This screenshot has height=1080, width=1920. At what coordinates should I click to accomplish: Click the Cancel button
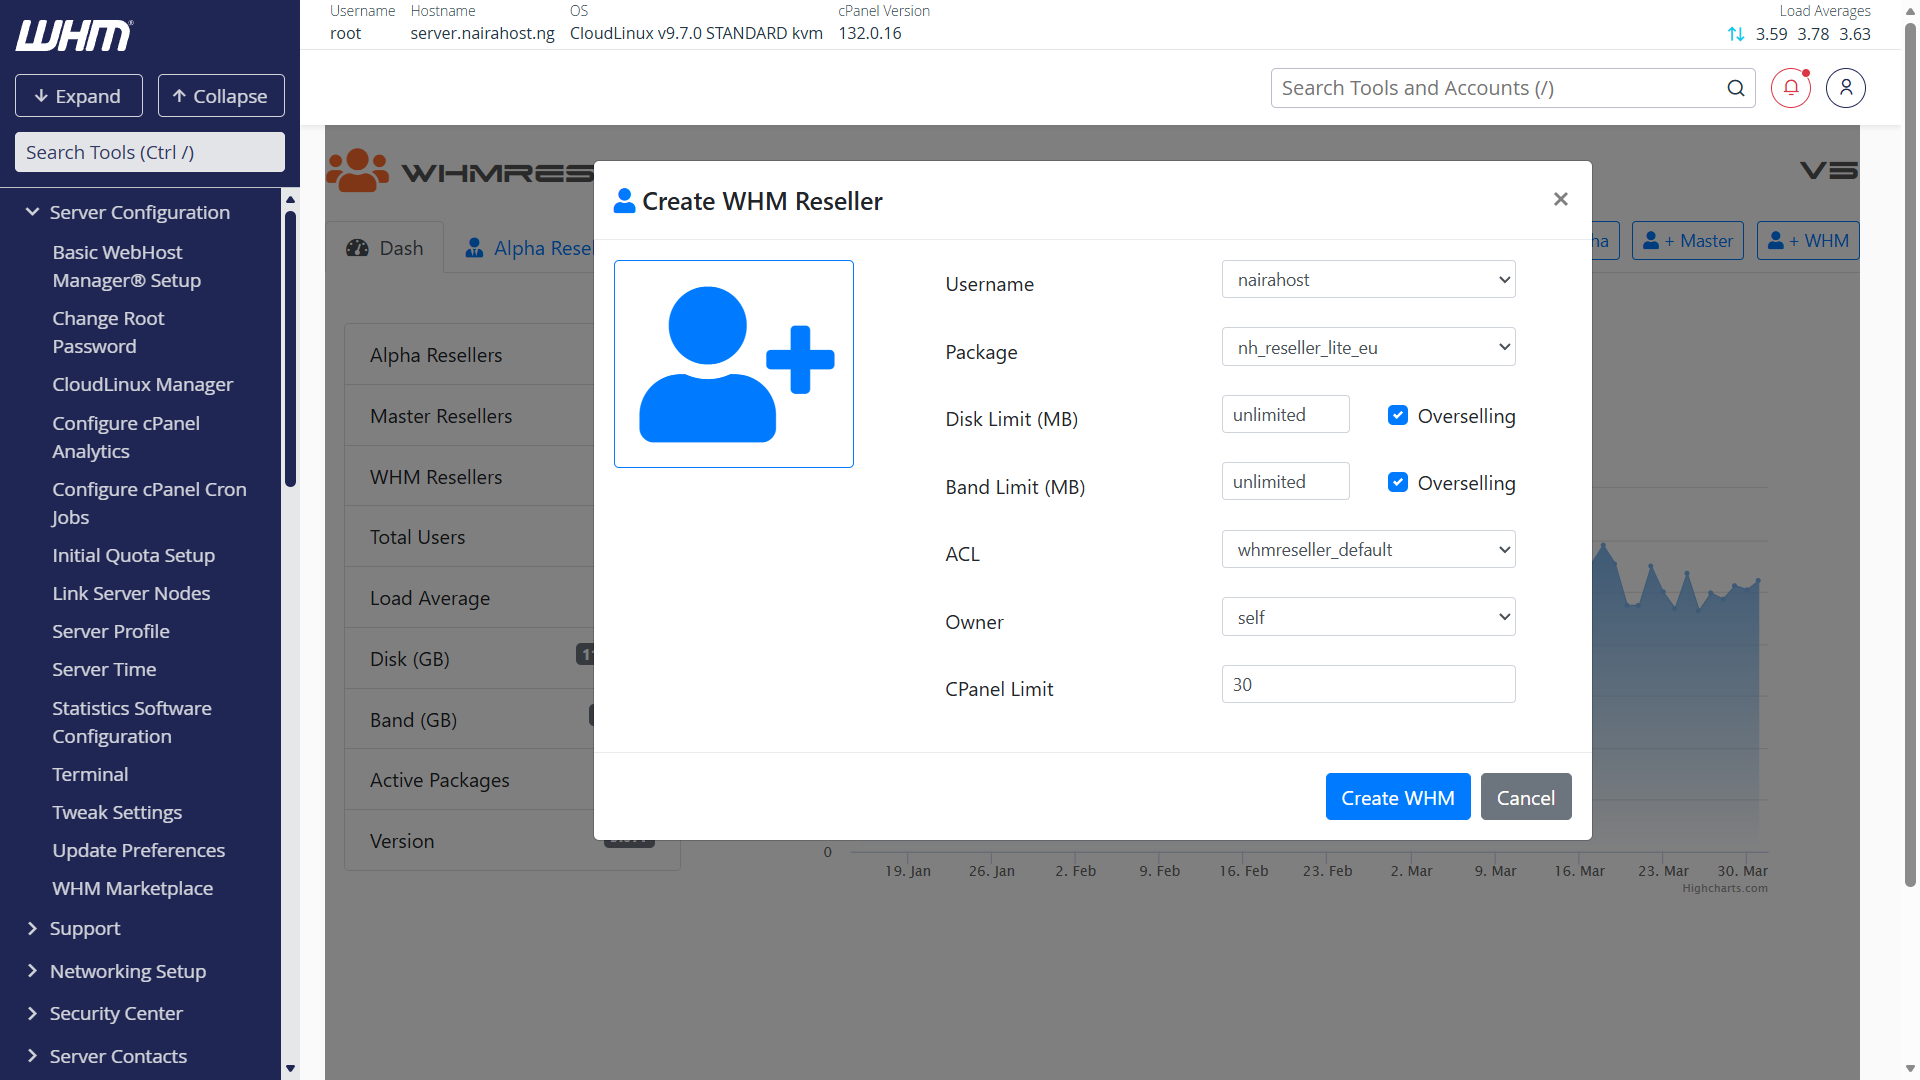coord(1525,797)
